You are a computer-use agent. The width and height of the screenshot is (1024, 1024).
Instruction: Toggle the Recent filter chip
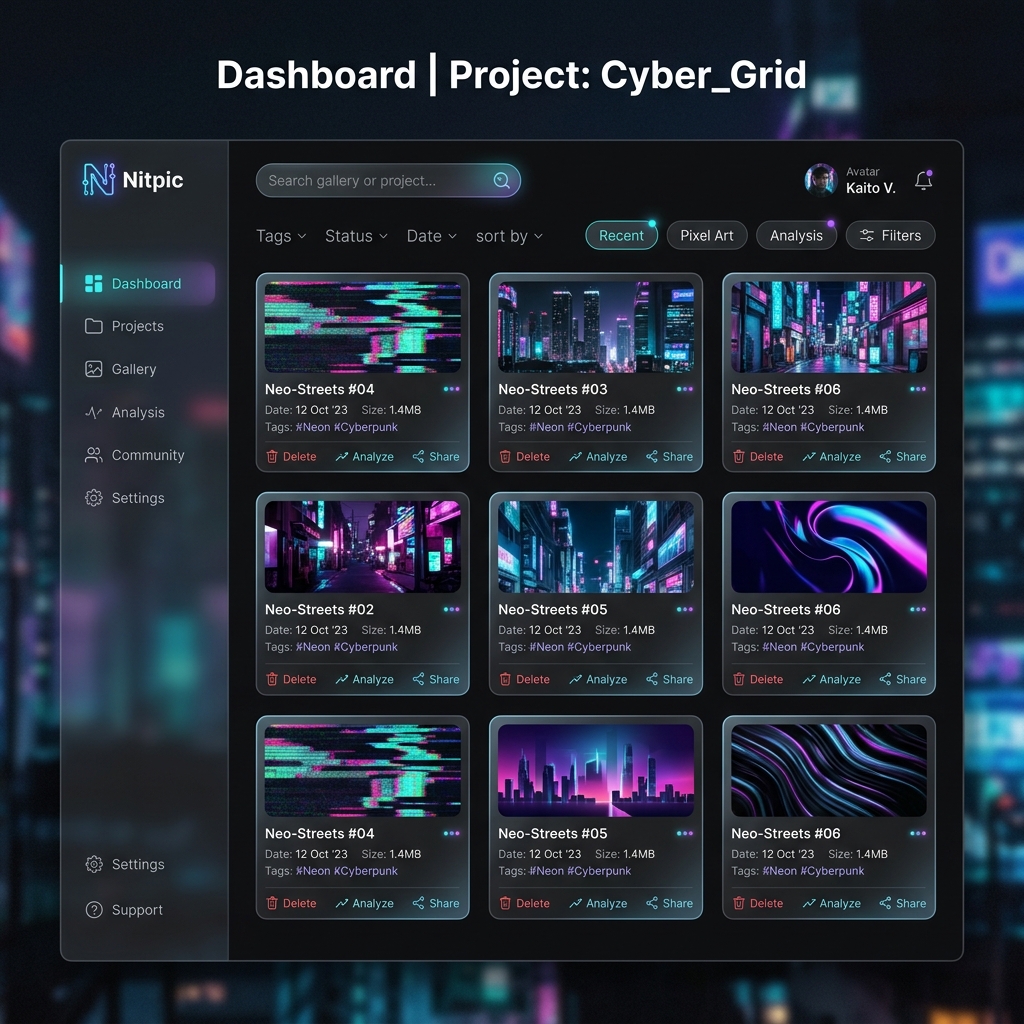pos(621,236)
